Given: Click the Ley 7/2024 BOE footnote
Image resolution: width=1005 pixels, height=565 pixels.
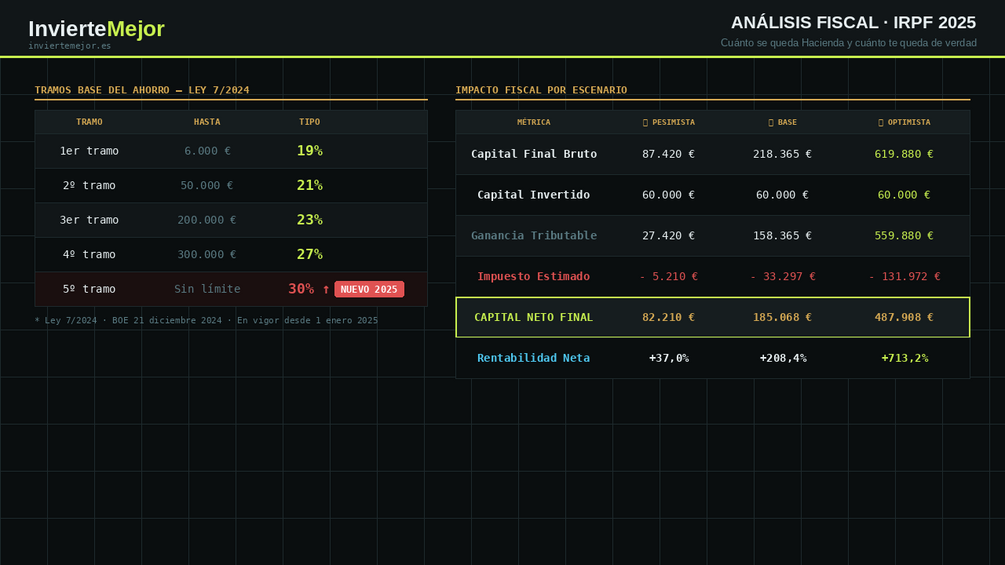Looking at the screenshot, I should (x=206, y=320).
